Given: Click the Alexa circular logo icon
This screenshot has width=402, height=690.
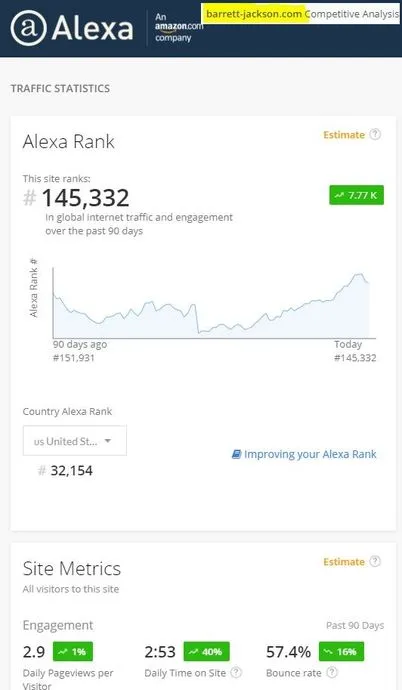Looking at the screenshot, I should point(29,29).
